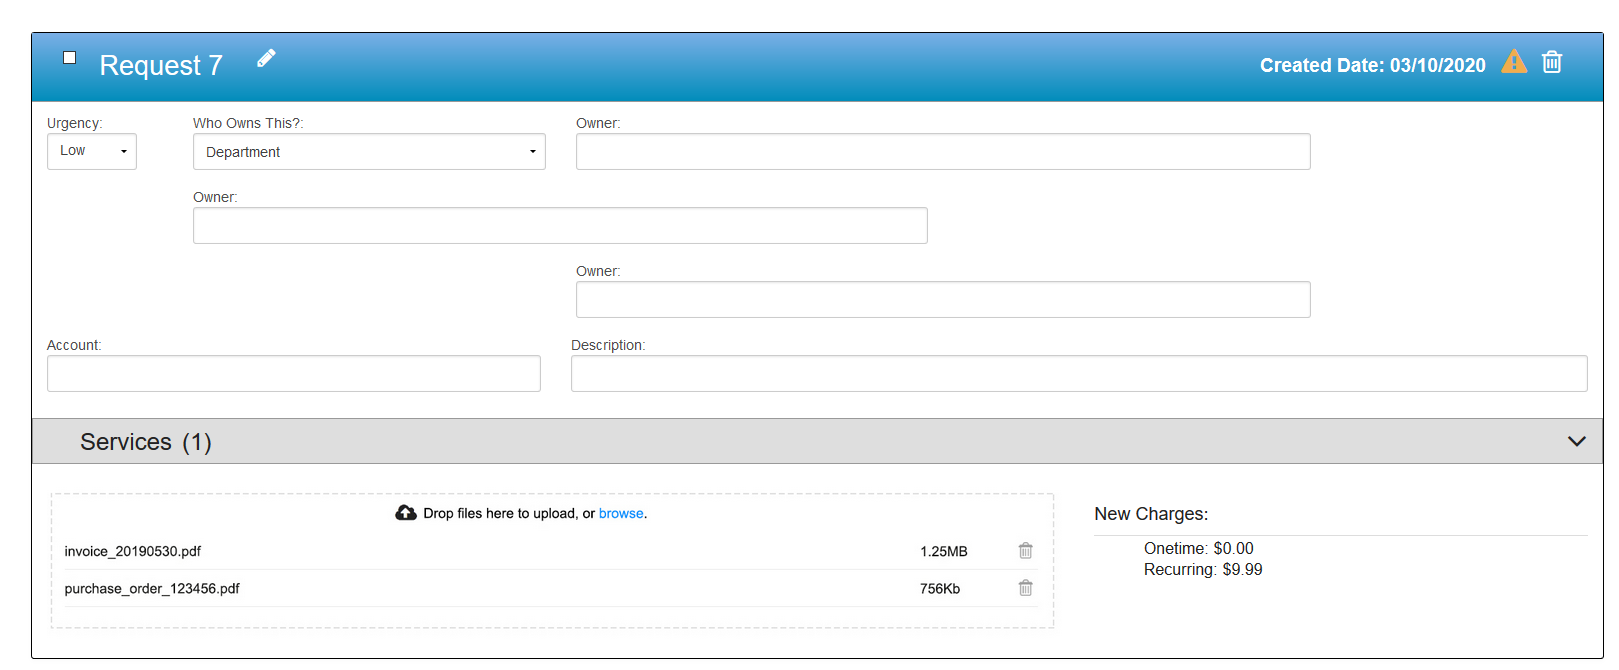Delete invoice_20190530.pdf with its trash icon
Screen dimensions: 1619x670
1025,551
